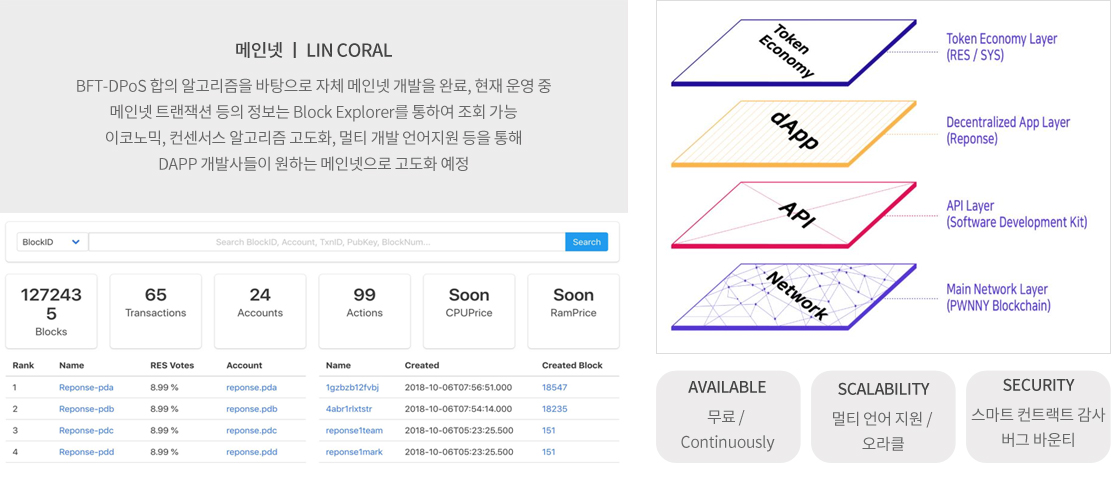
Task: Open the Blocks count card
Action: [51, 311]
